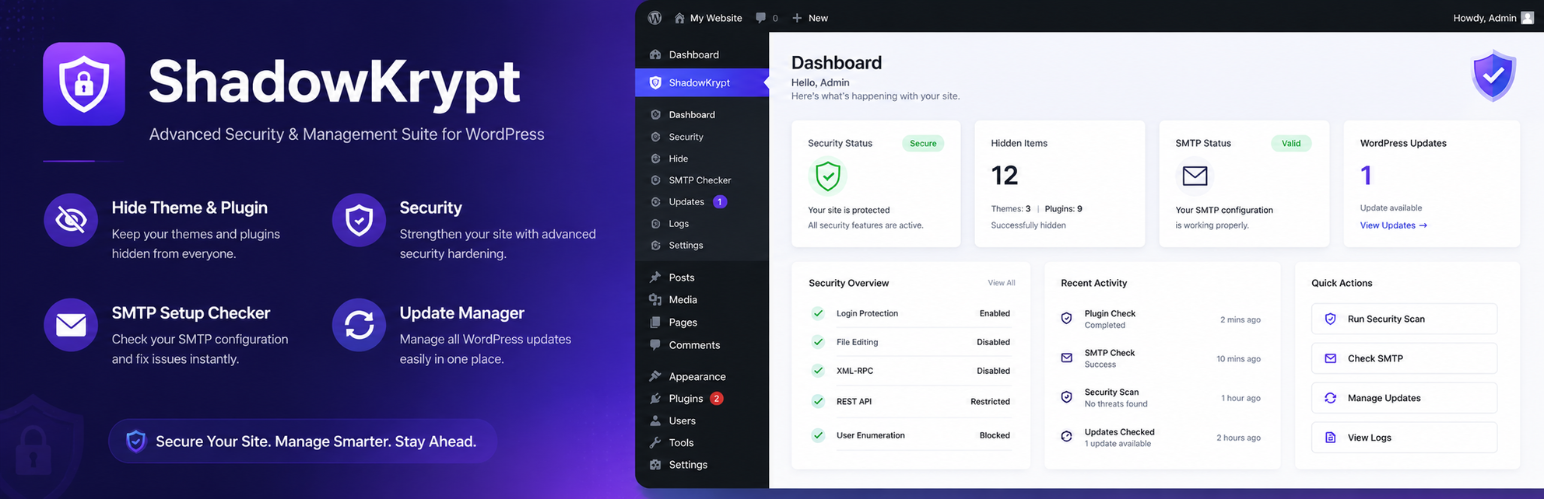
Task: Click the ShadowKrypt logo on banner
Action: tap(84, 84)
